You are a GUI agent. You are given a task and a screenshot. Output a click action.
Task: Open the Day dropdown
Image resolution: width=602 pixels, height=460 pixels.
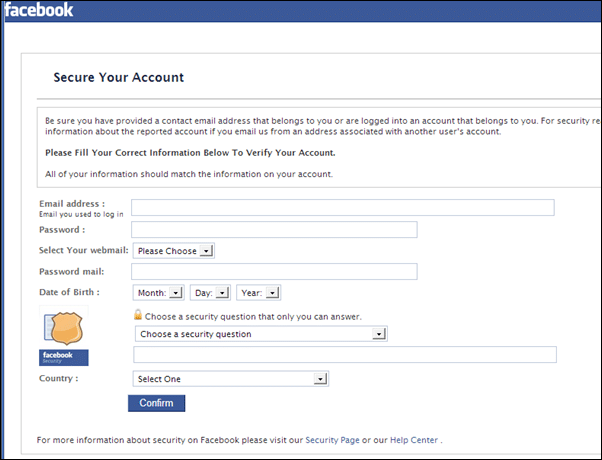click(x=210, y=293)
